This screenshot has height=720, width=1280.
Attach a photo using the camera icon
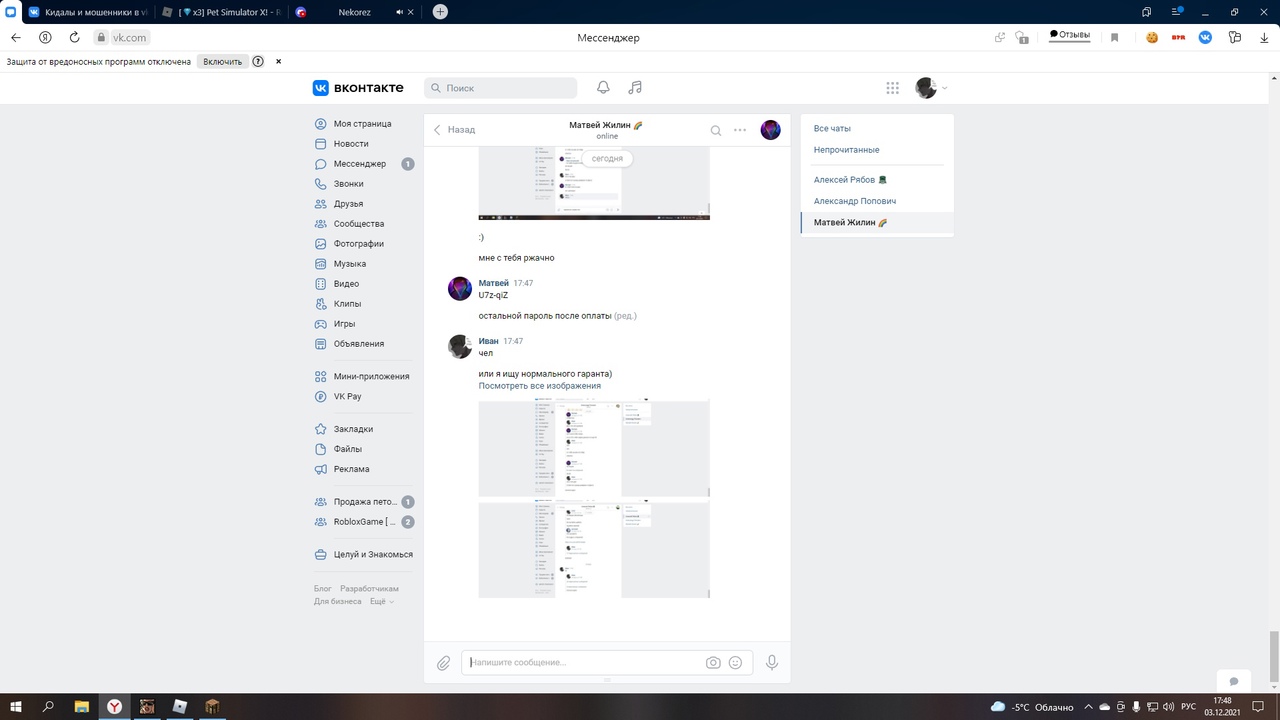pos(713,663)
